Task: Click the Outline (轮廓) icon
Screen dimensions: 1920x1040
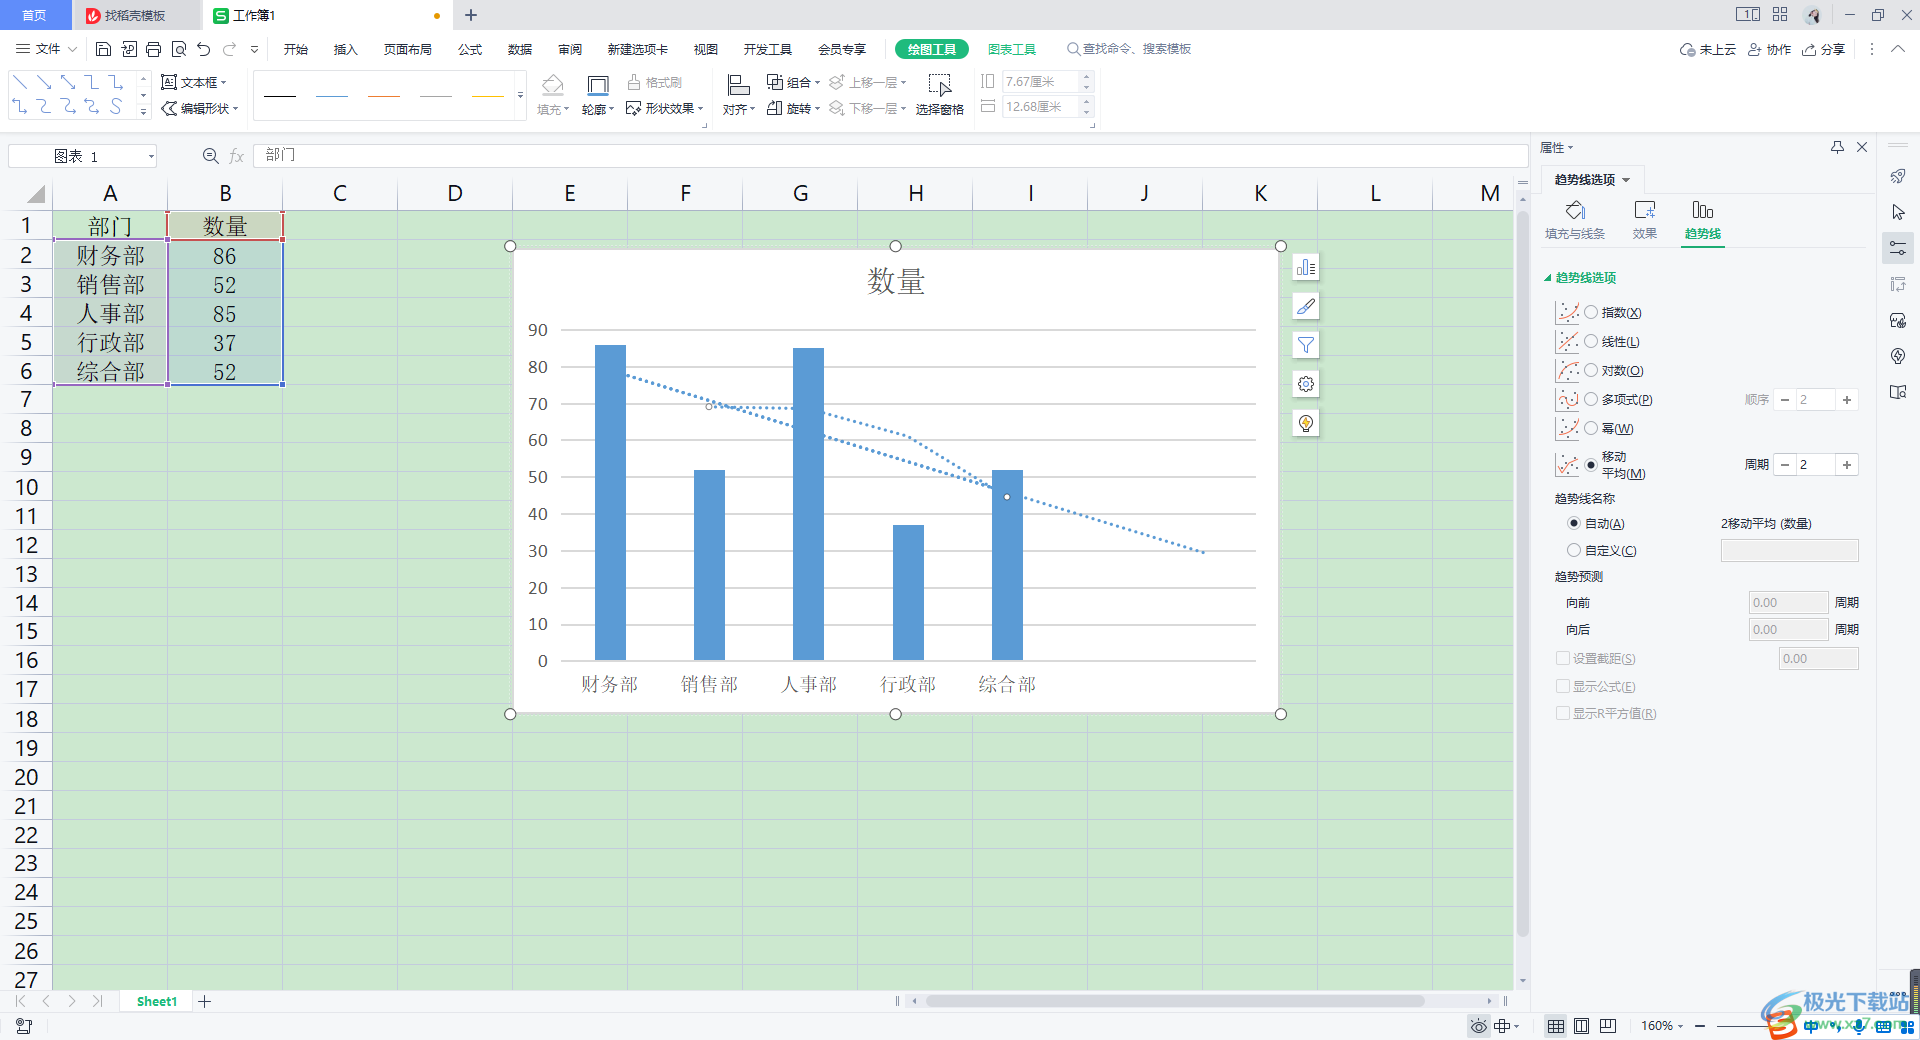Action: pos(598,85)
